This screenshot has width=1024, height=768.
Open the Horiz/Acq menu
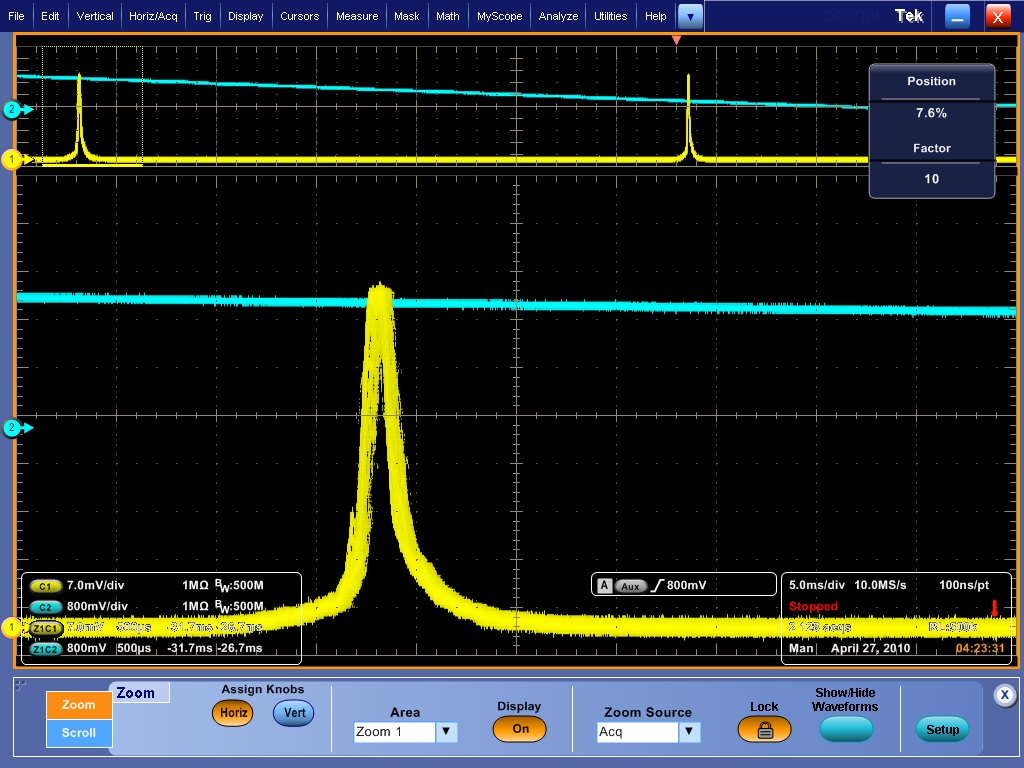(153, 16)
